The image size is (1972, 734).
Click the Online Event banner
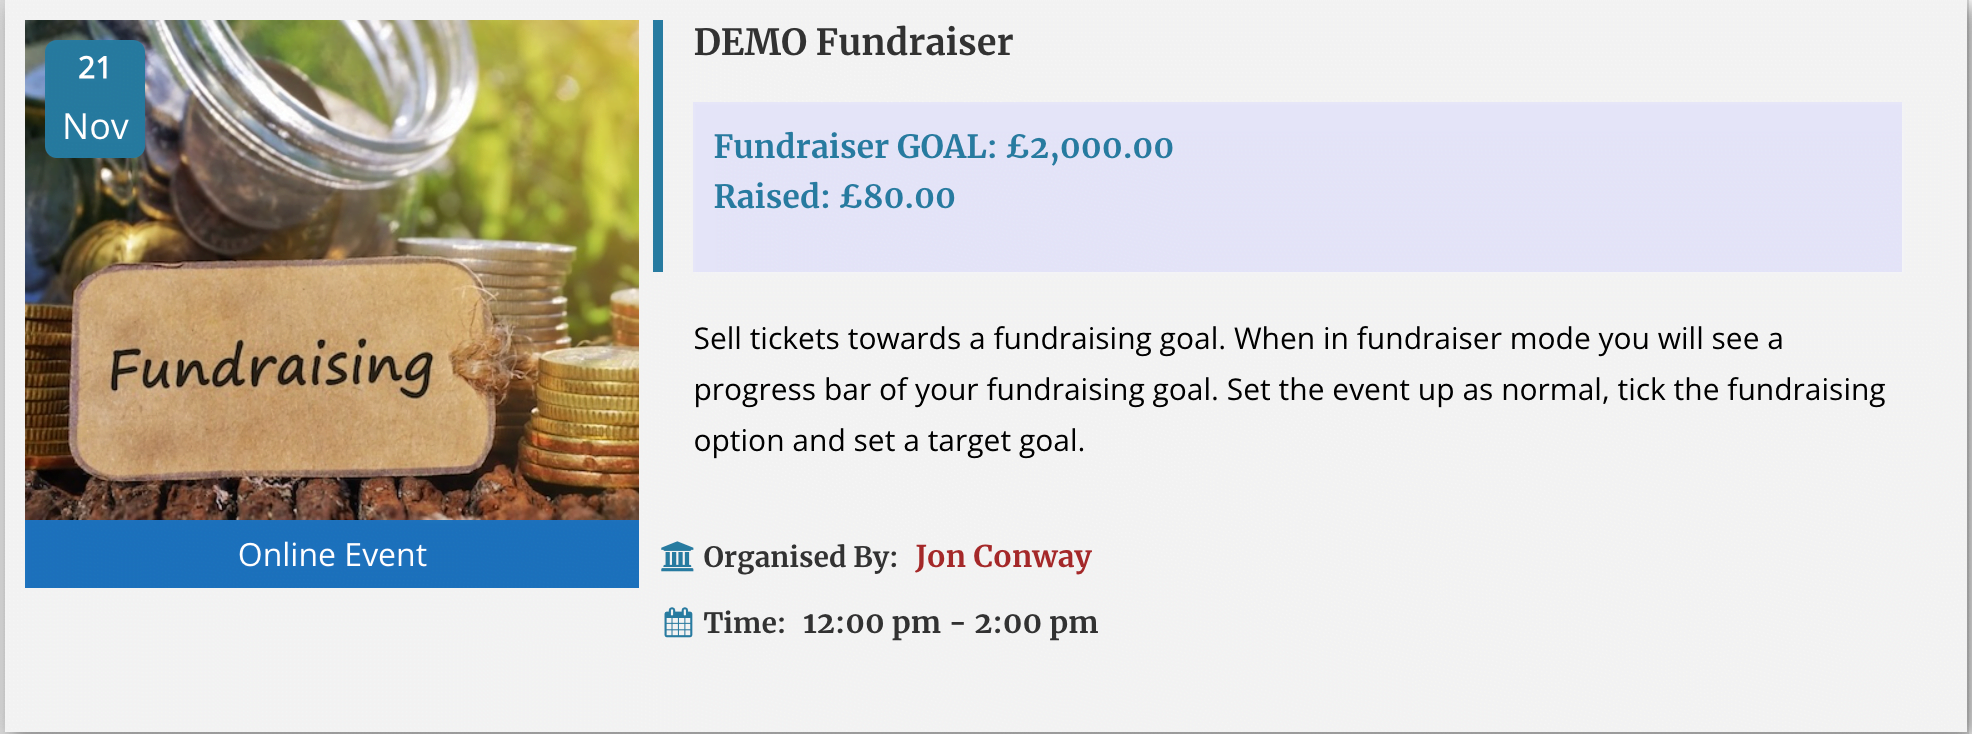click(332, 554)
